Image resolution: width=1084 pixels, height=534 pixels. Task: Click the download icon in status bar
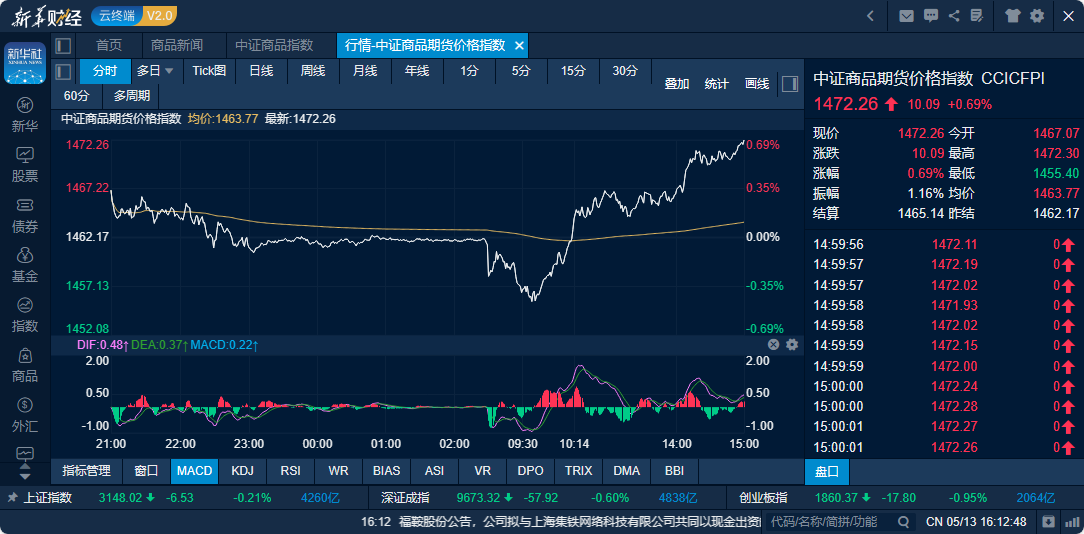click(x=1048, y=521)
